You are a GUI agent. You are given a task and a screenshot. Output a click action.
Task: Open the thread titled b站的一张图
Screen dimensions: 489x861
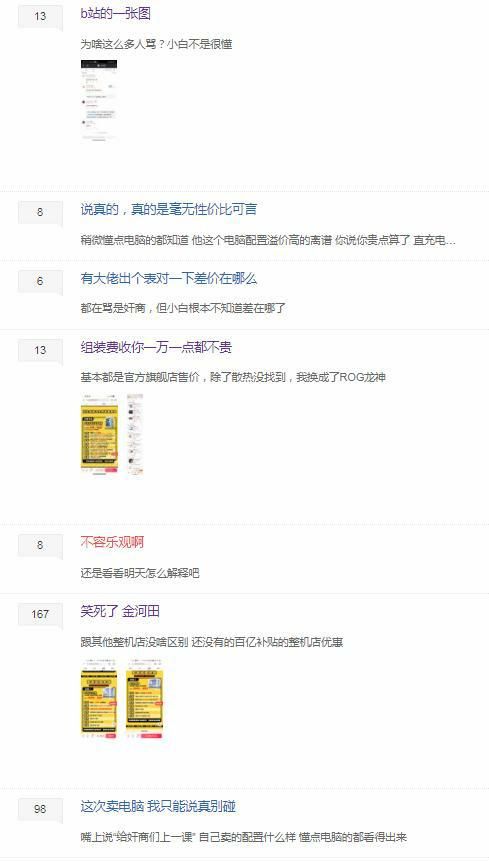[116, 14]
